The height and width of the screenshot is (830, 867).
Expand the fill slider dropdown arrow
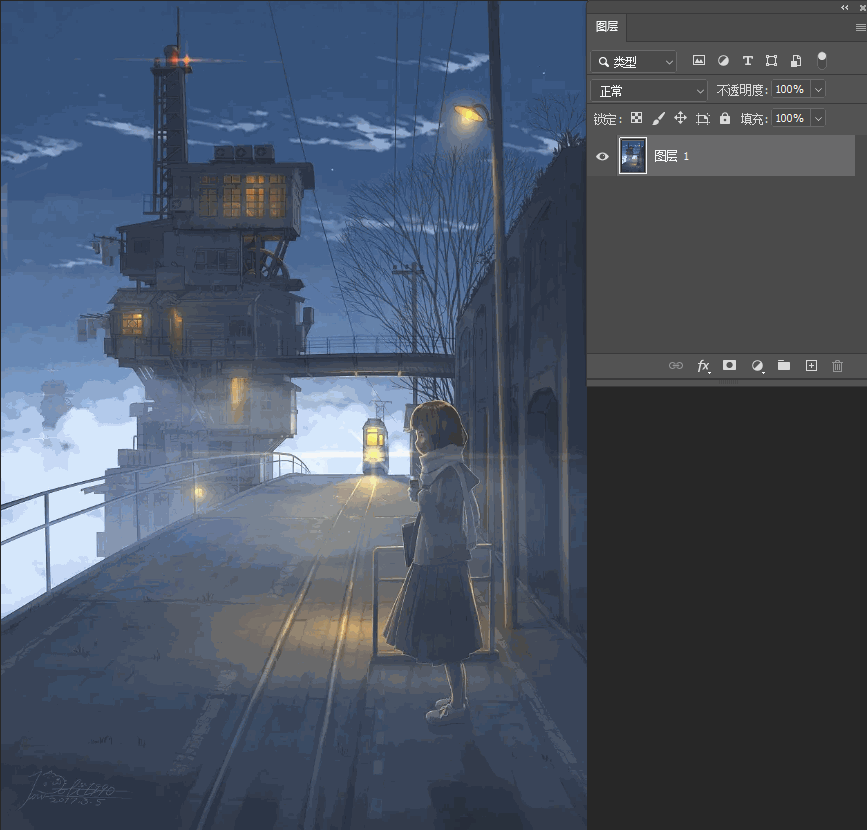click(818, 118)
